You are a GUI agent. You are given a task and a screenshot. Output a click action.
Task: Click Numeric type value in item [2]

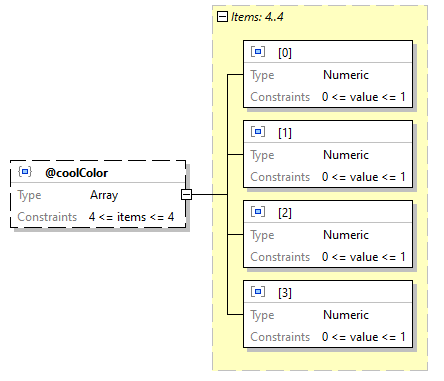(x=346, y=235)
